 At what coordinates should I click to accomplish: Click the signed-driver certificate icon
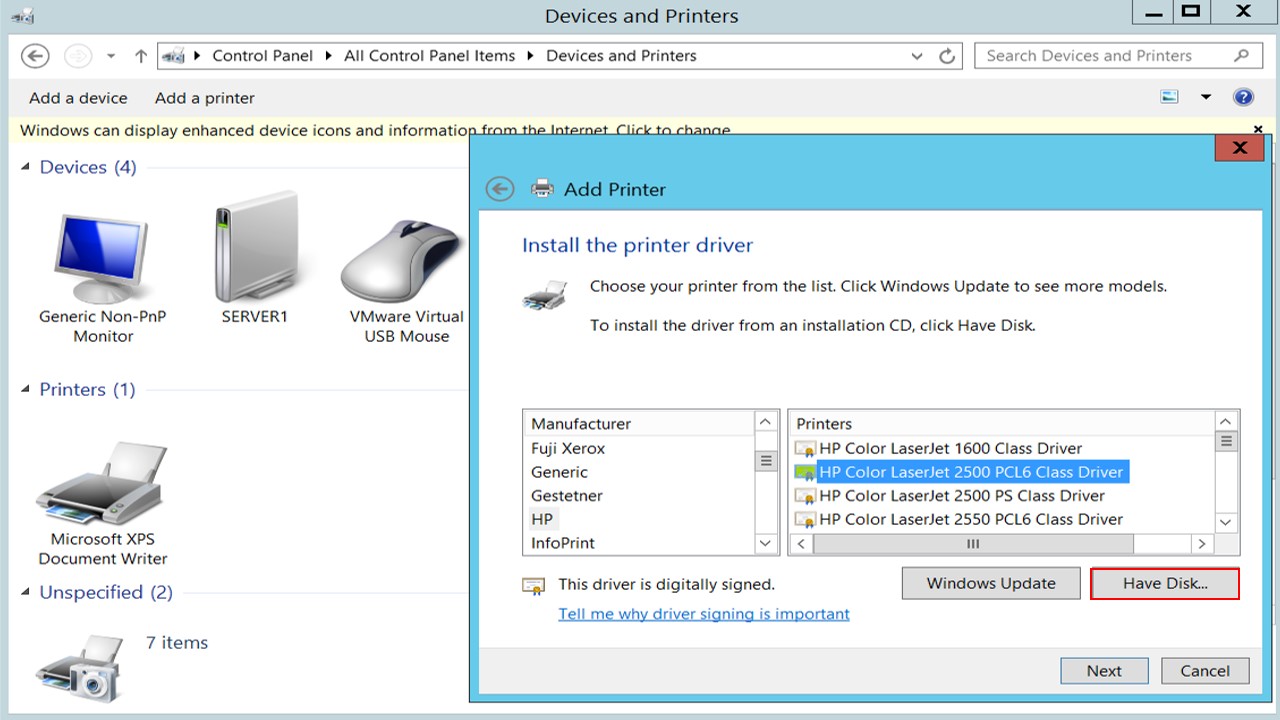pos(534,586)
